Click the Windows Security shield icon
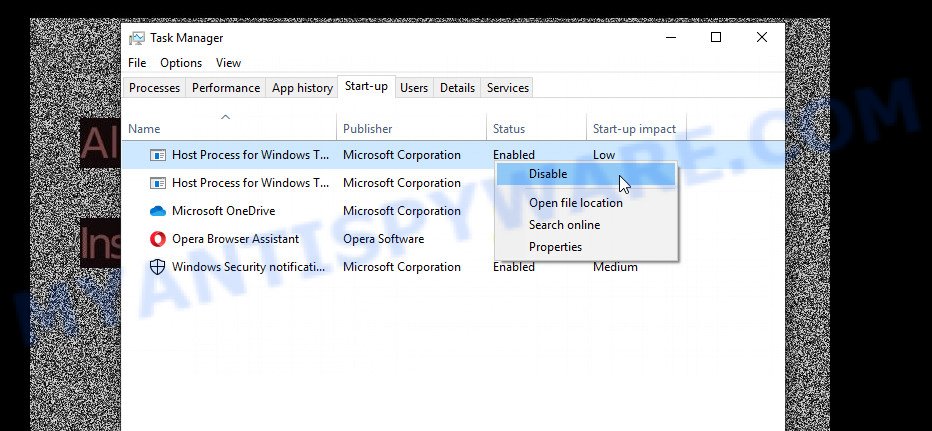Screen dimensions: 932x431 [158, 267]
